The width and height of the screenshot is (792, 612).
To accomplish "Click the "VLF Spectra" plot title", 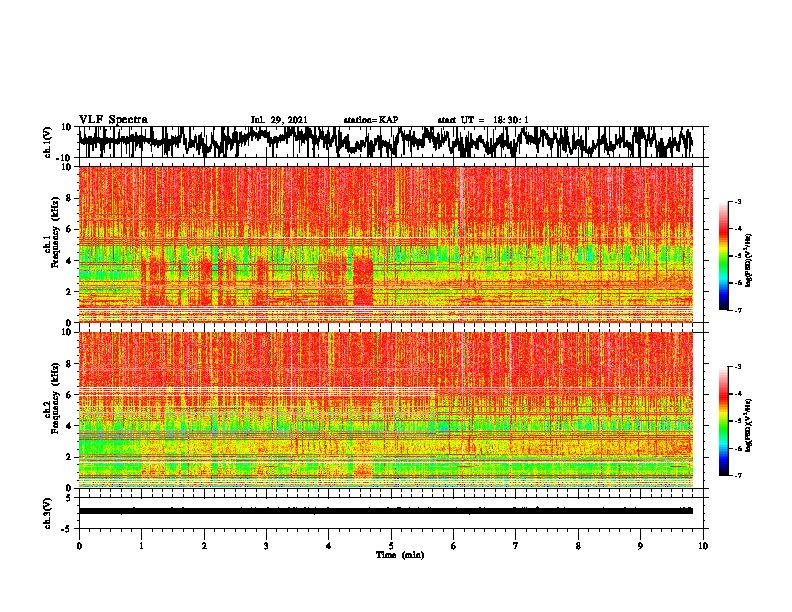I will 113,120.
